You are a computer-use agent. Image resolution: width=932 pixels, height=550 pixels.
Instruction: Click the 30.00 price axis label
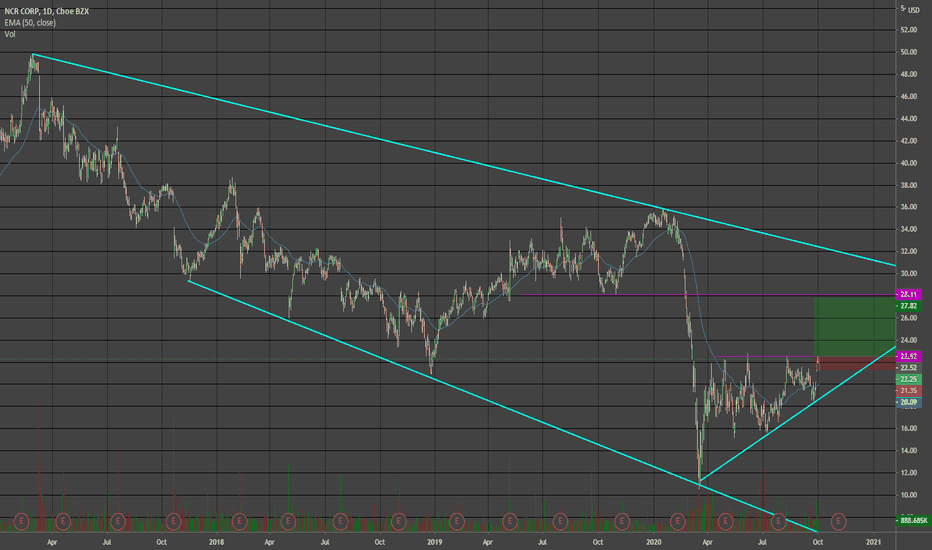908,274
